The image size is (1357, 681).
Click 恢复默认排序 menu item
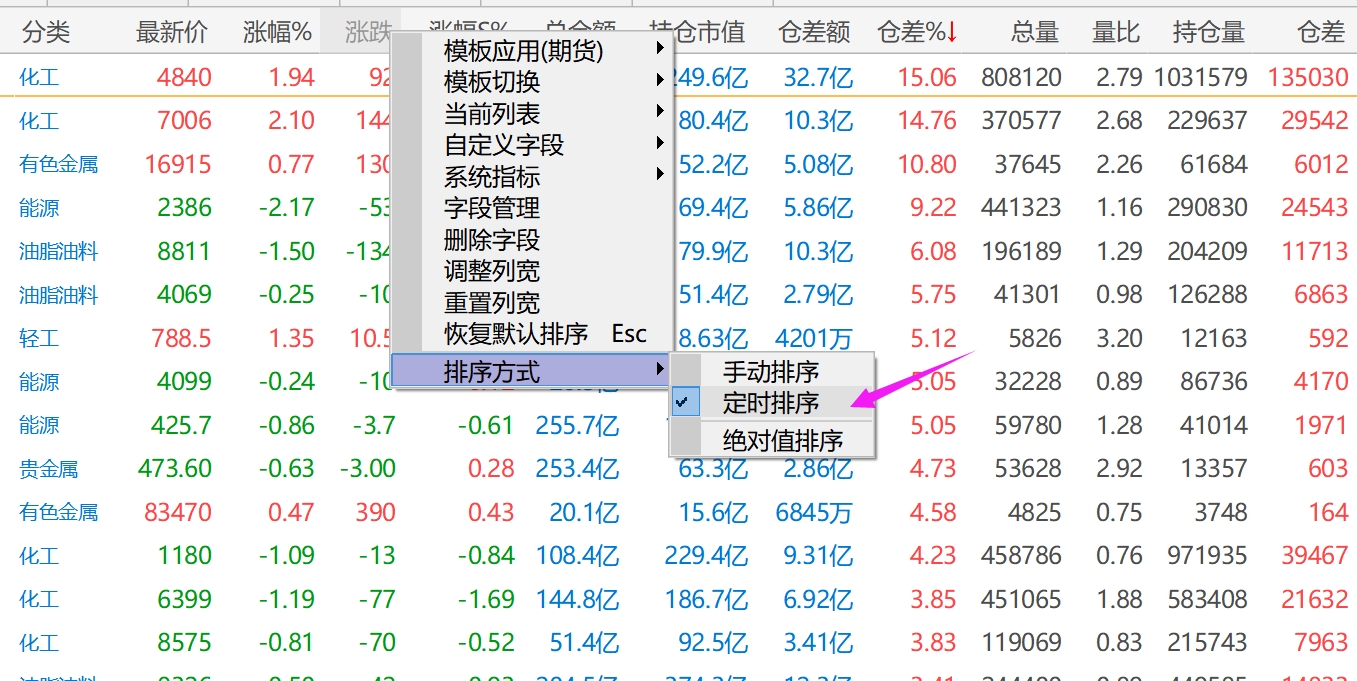point(515,335)
